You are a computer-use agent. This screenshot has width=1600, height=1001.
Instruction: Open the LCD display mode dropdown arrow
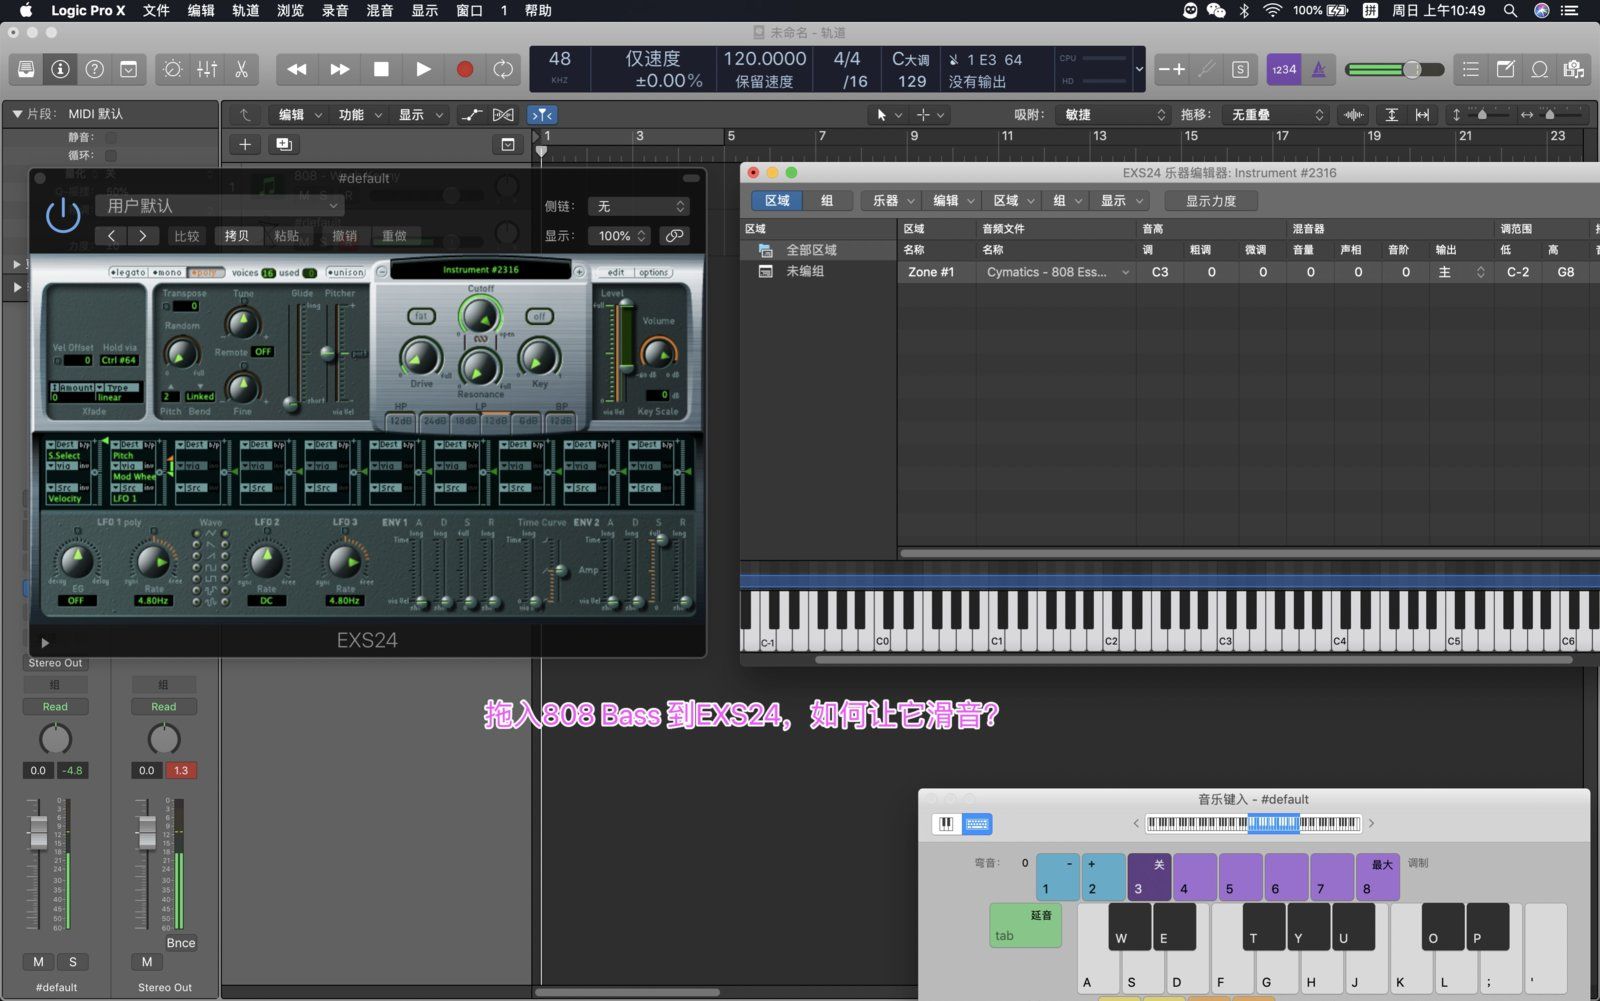(1139, 69)
